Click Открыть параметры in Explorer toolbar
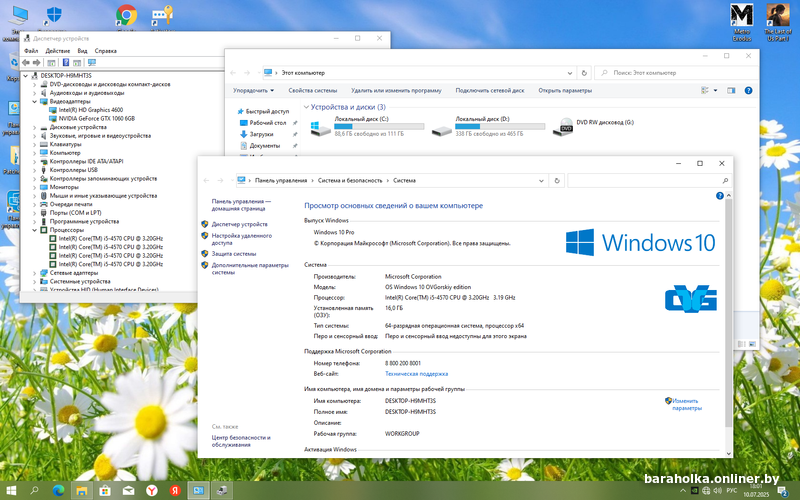 point(565,90)
